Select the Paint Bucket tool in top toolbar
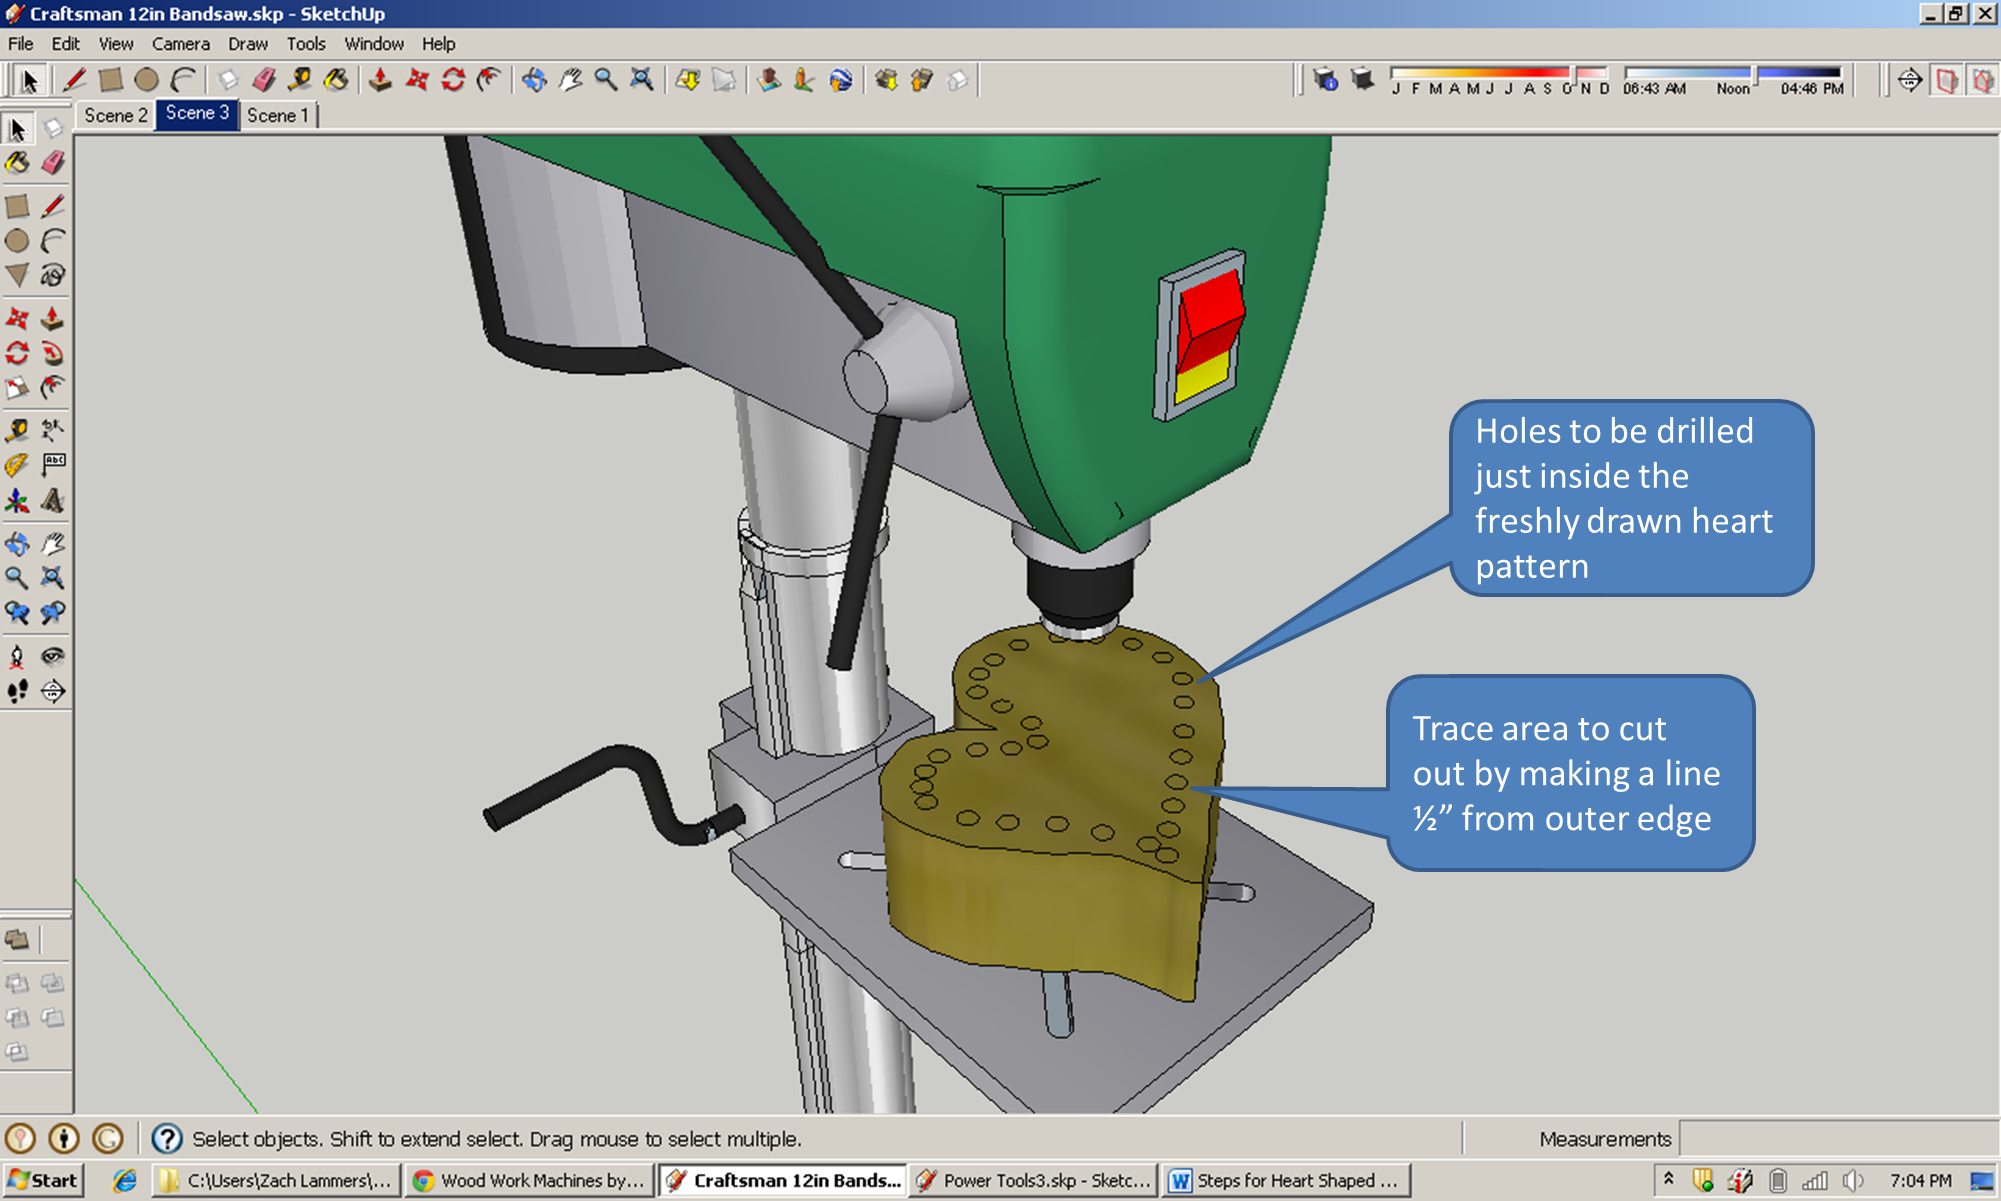 336,80
